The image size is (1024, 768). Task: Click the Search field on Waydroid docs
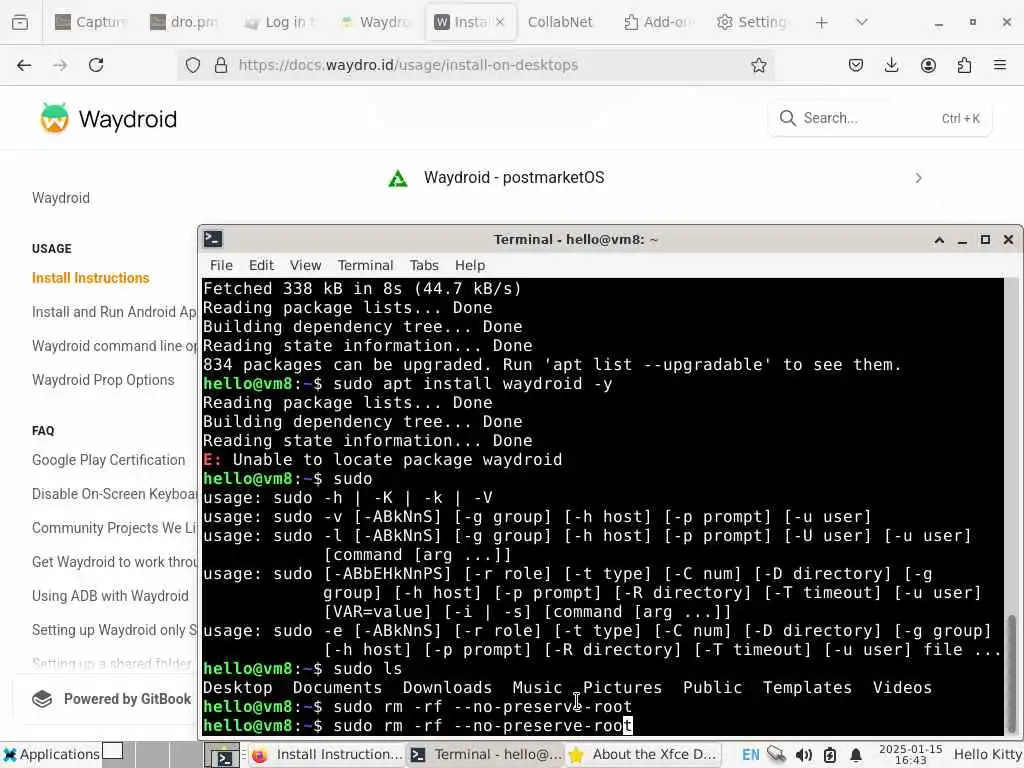(x=880, y=118)
